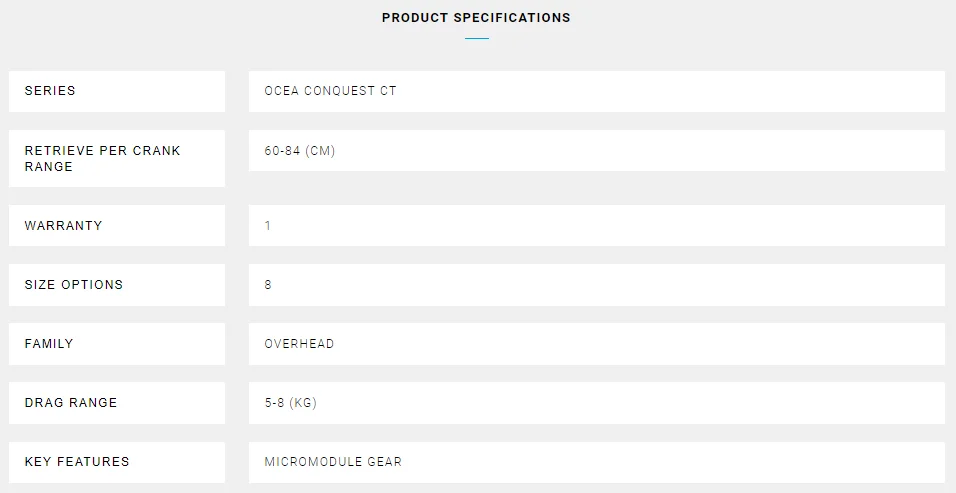This screenshot has height=493, width=956.
Task: Click the 5-8 drag range value
Action: tap(275, 403)
